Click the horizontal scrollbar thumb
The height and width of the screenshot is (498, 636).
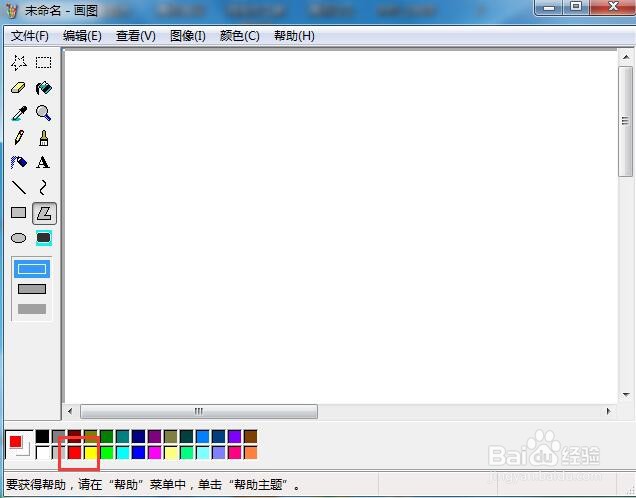199,411
